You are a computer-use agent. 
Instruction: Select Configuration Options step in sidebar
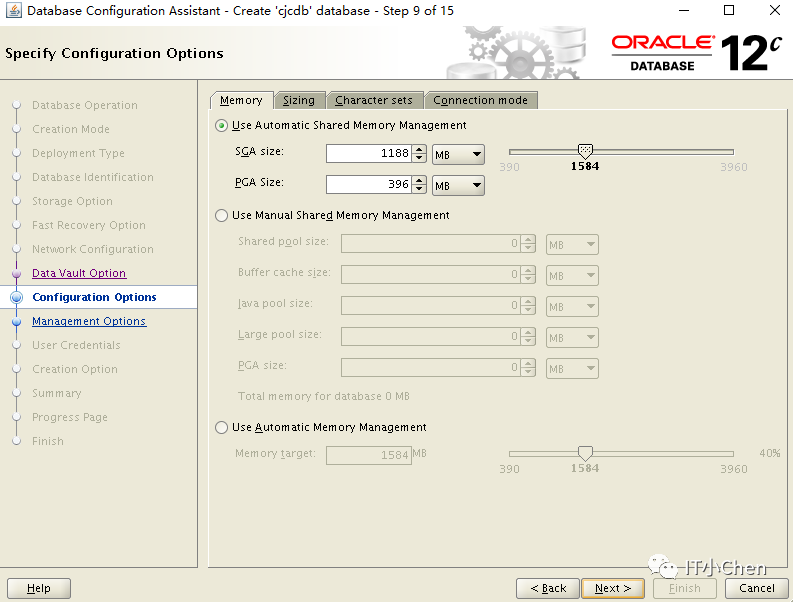coord(94,297)
